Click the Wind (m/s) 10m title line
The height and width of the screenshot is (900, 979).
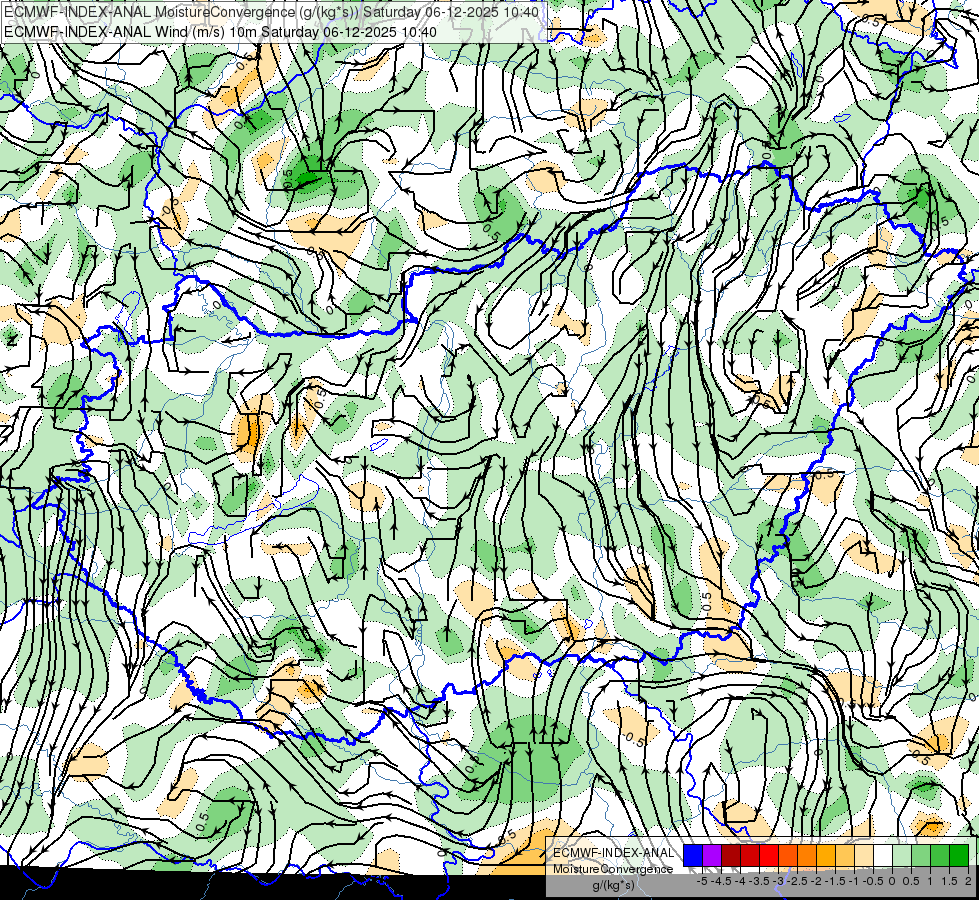[x=220, y=32]
